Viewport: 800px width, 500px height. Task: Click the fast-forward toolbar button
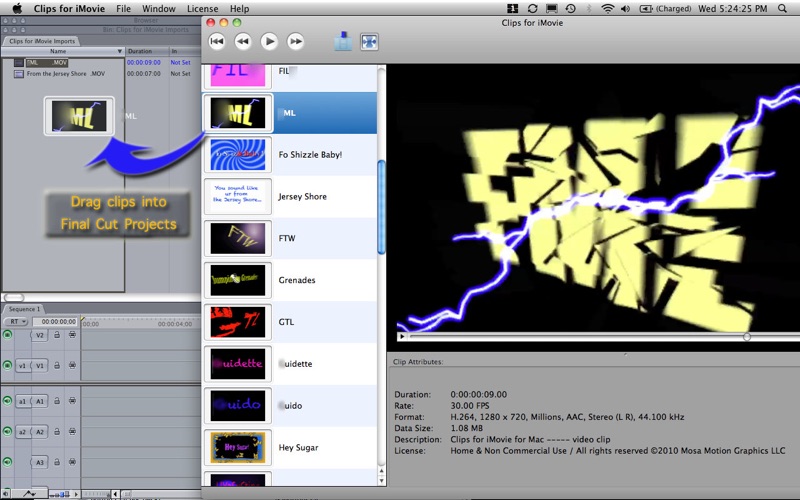(295, 41)
